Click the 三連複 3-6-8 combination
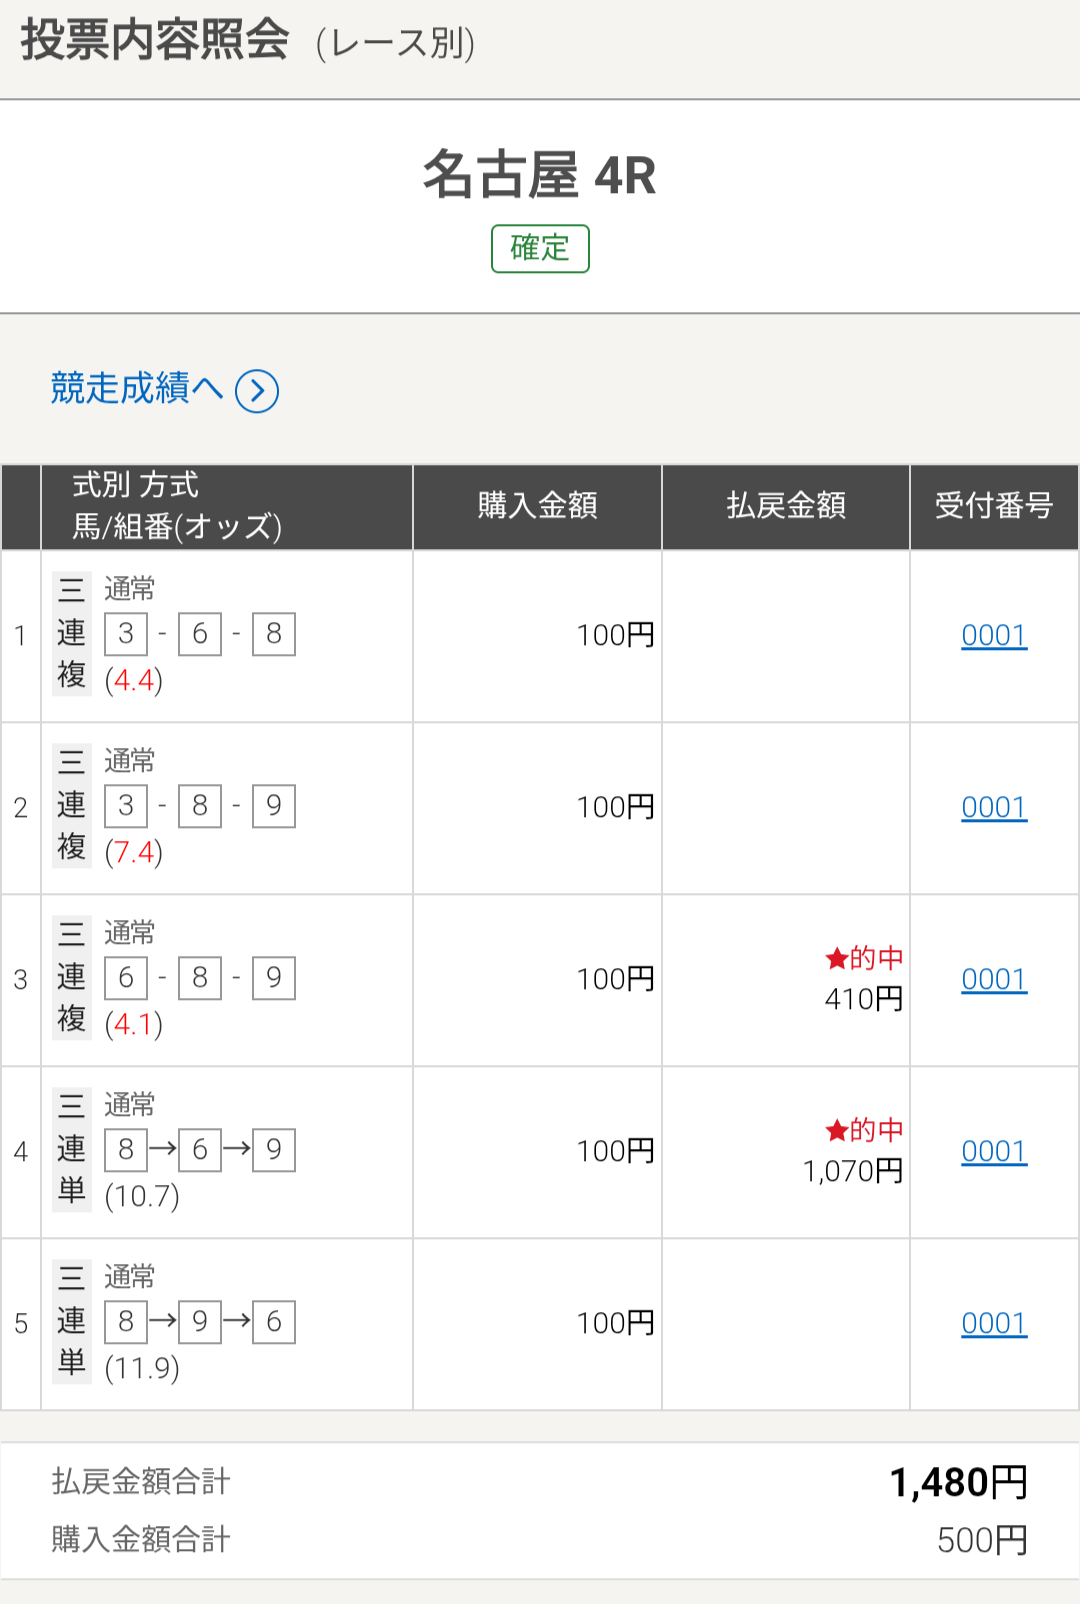The image size is (1080, 1604). coord(200,634)
